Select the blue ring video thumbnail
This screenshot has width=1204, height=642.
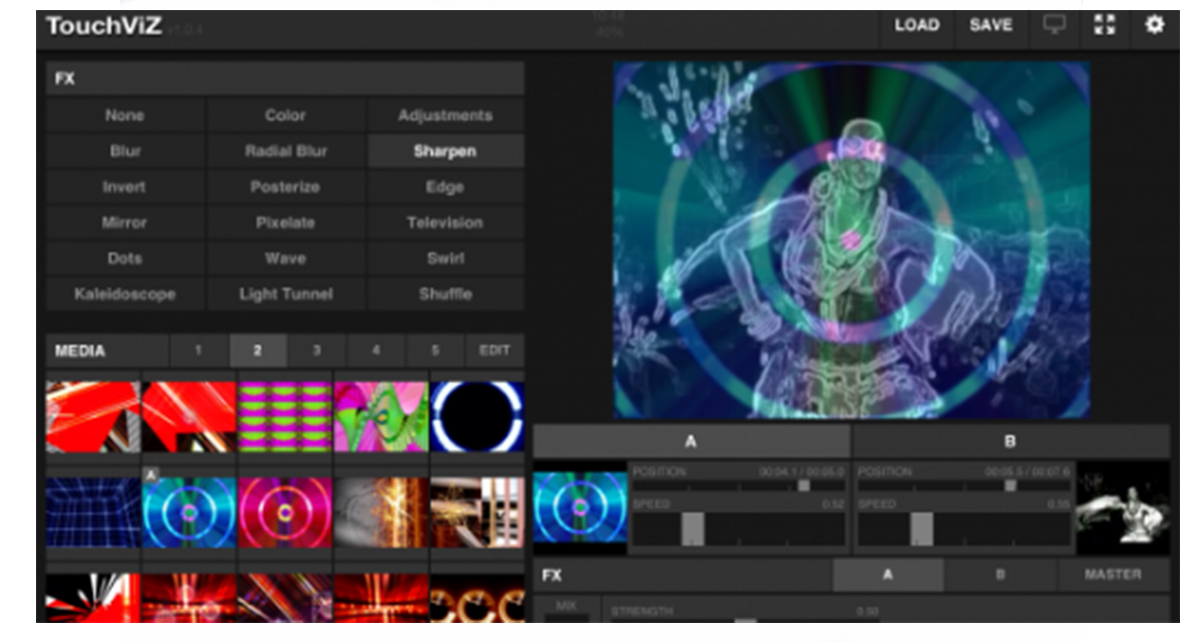pyautogui.click(x=188, y=513)
